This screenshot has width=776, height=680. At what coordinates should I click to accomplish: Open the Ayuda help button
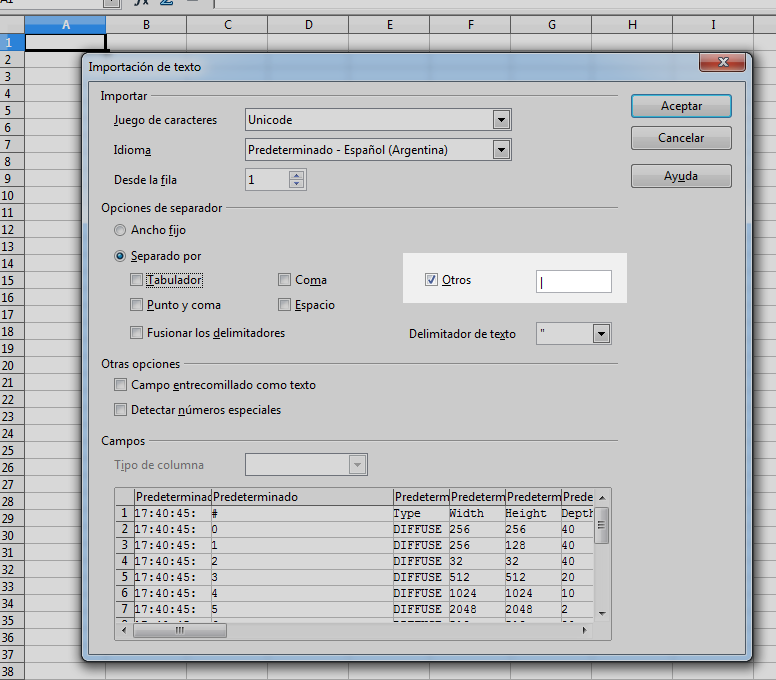coord(681,176)
